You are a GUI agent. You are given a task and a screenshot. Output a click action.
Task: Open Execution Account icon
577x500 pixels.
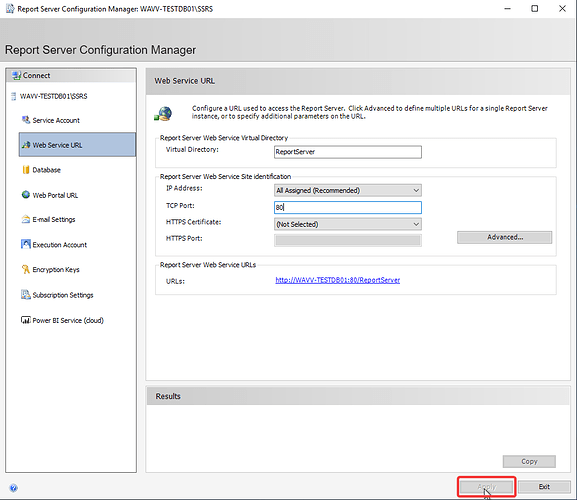25,244
